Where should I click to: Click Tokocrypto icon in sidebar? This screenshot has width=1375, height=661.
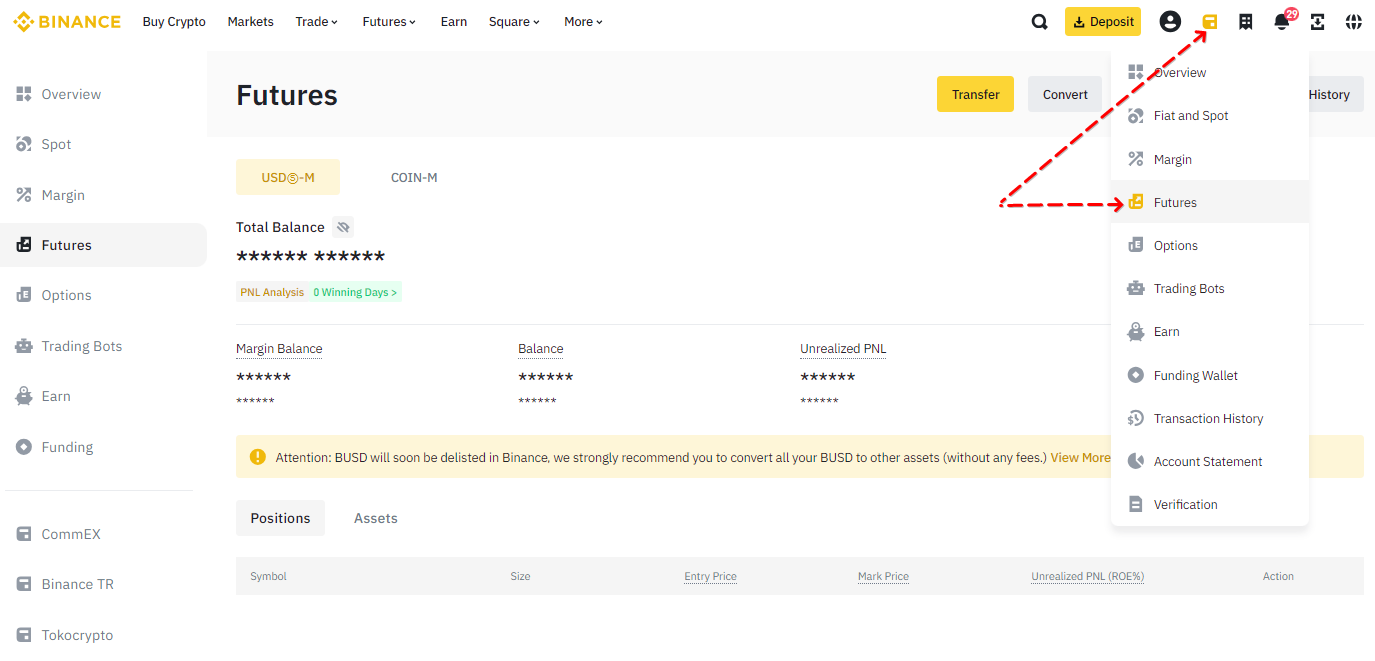click(24, 635)
